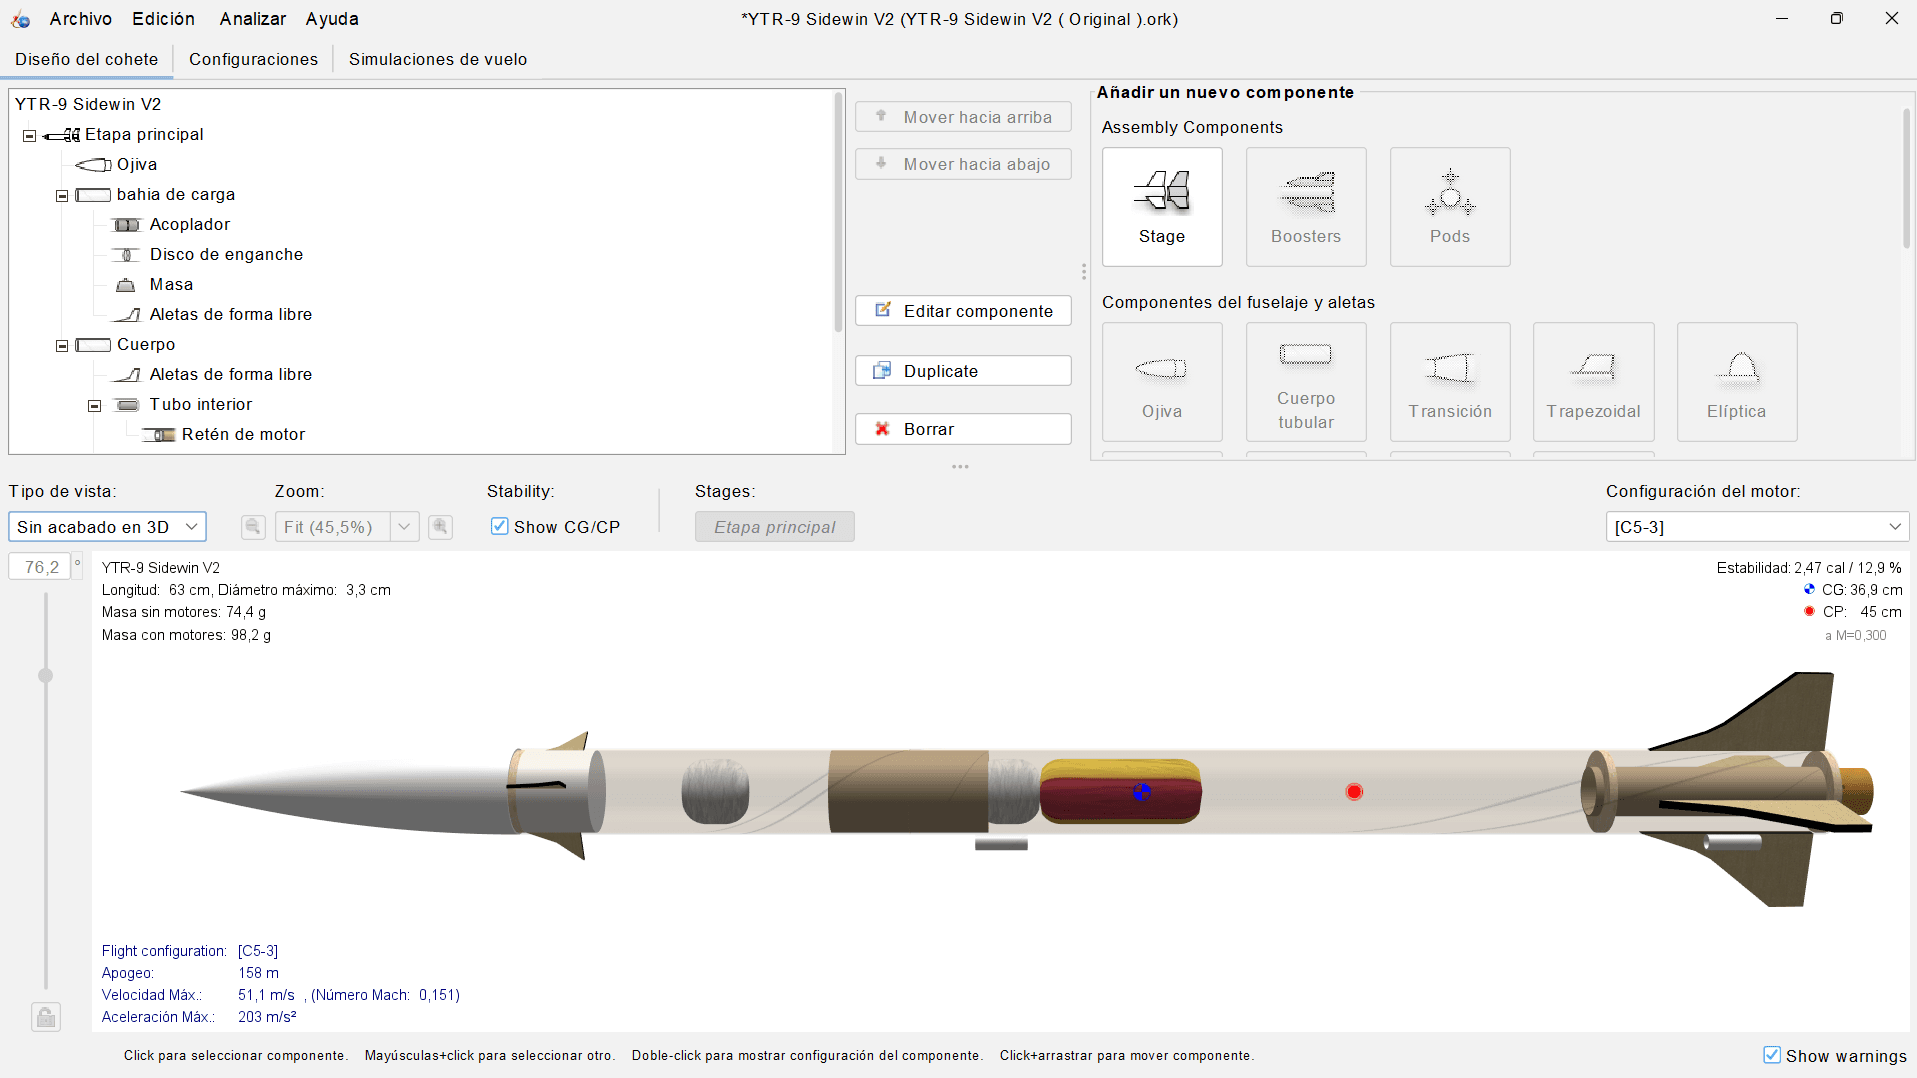Click Editar componente button
The width and height of the screenshot is (1917, 1078).
point(963,311)
